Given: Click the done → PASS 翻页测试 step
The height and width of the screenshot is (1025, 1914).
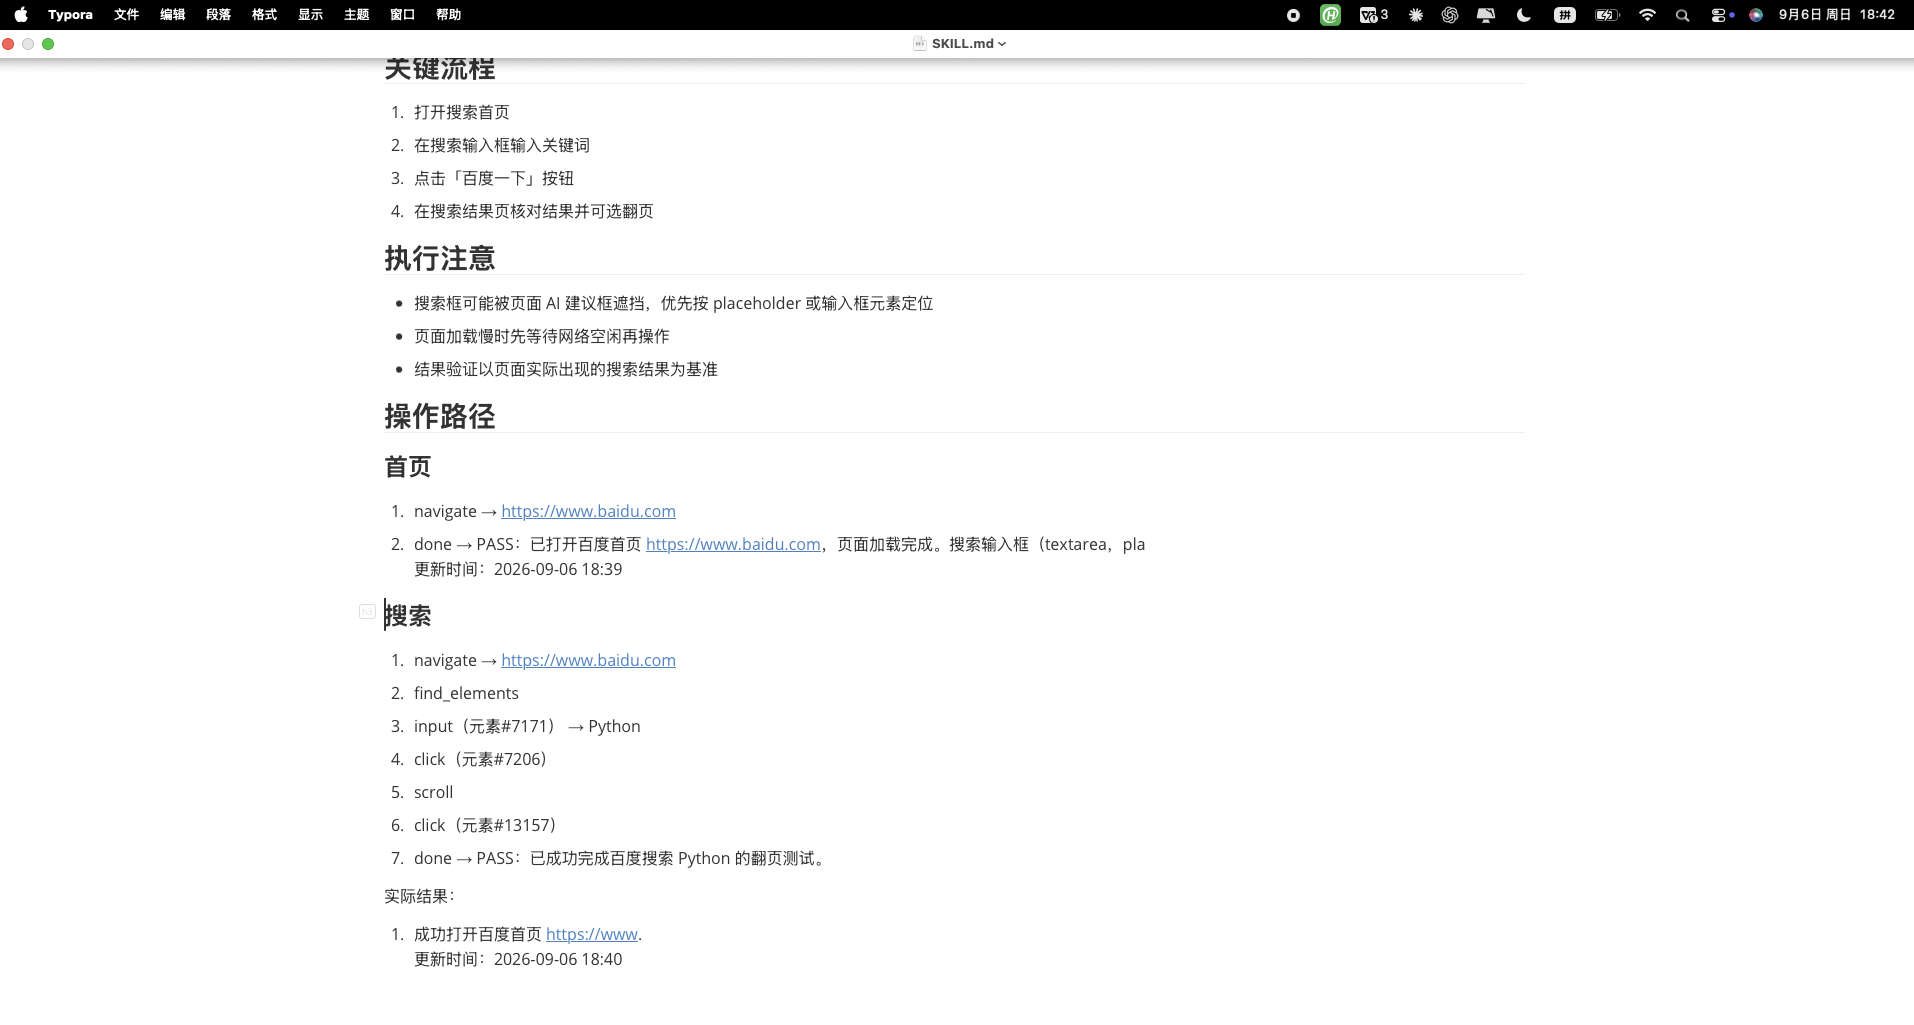Looking at the screenshot, I should click(x=622, y=859).
